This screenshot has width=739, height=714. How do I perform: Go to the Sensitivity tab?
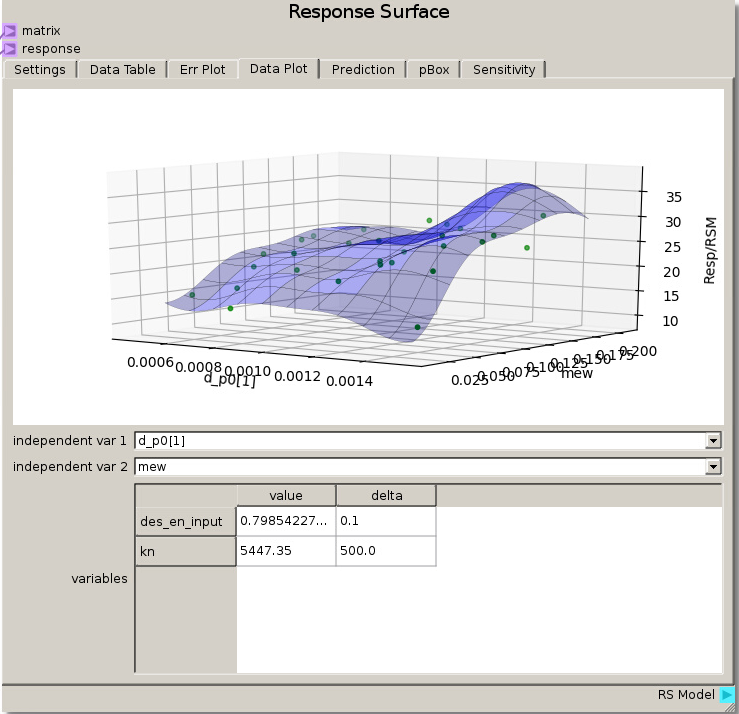(504, 70)
